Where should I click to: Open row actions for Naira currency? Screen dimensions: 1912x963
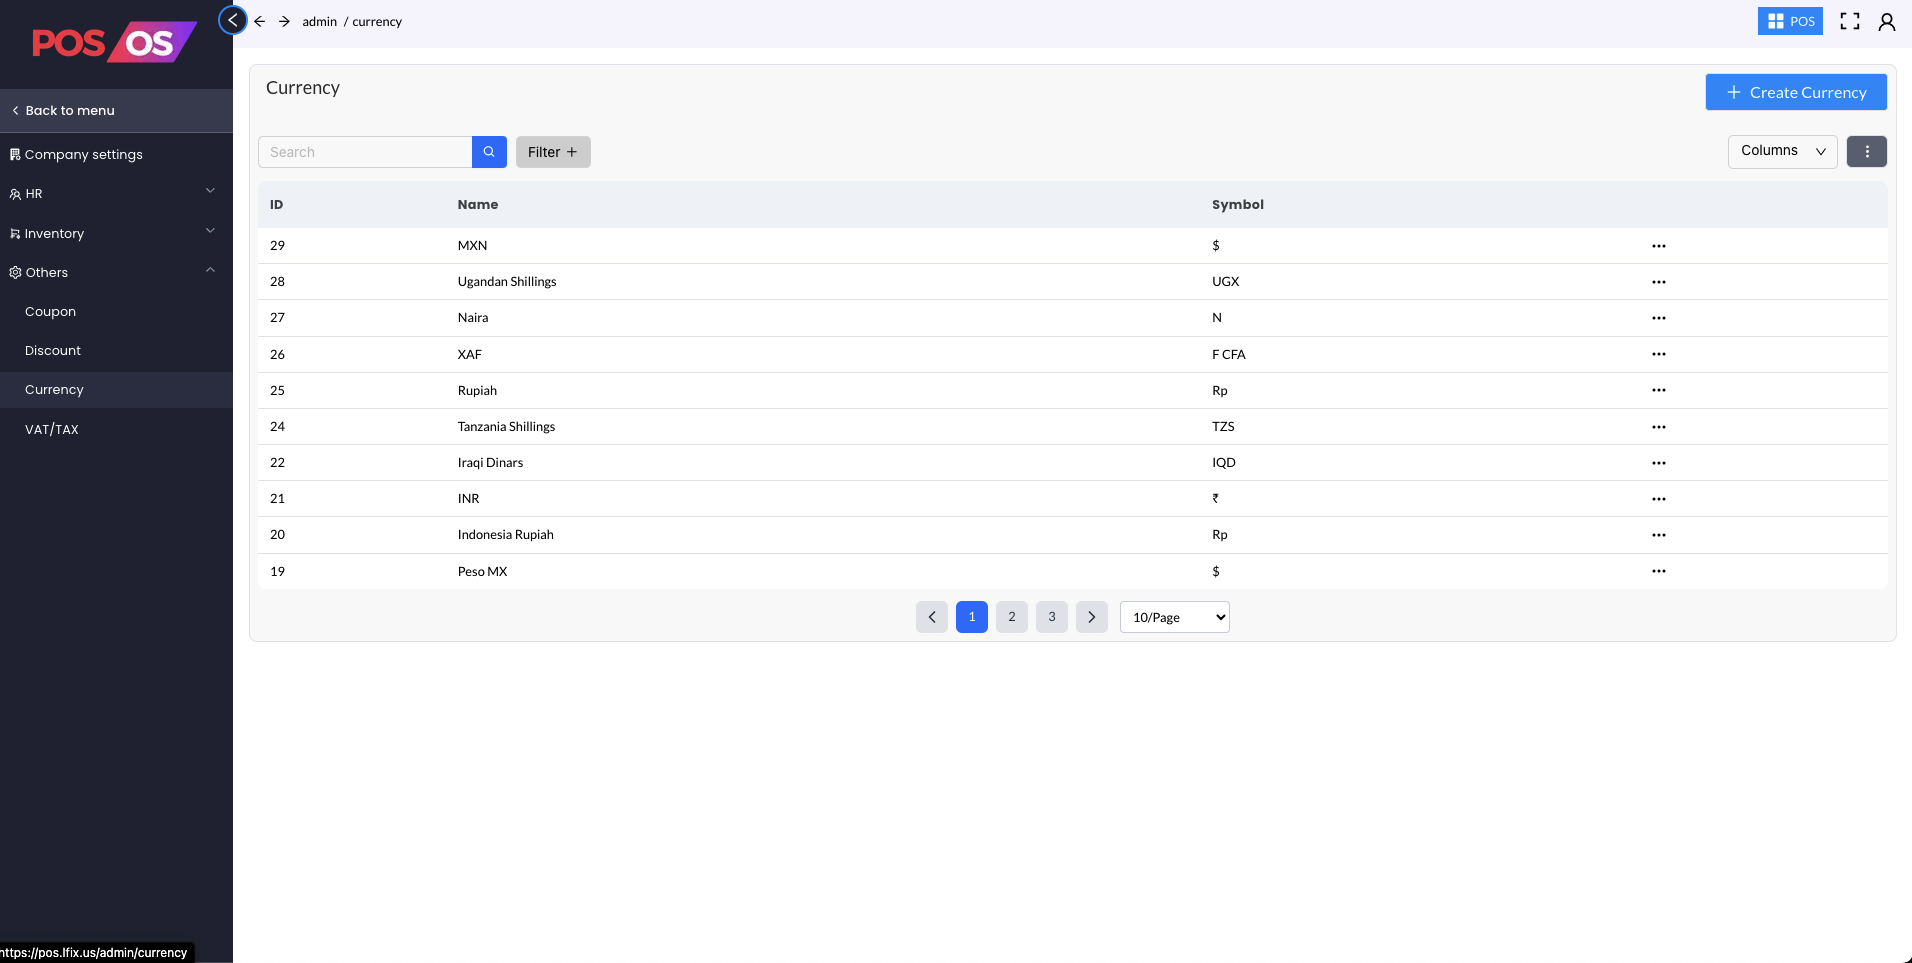1659,318
